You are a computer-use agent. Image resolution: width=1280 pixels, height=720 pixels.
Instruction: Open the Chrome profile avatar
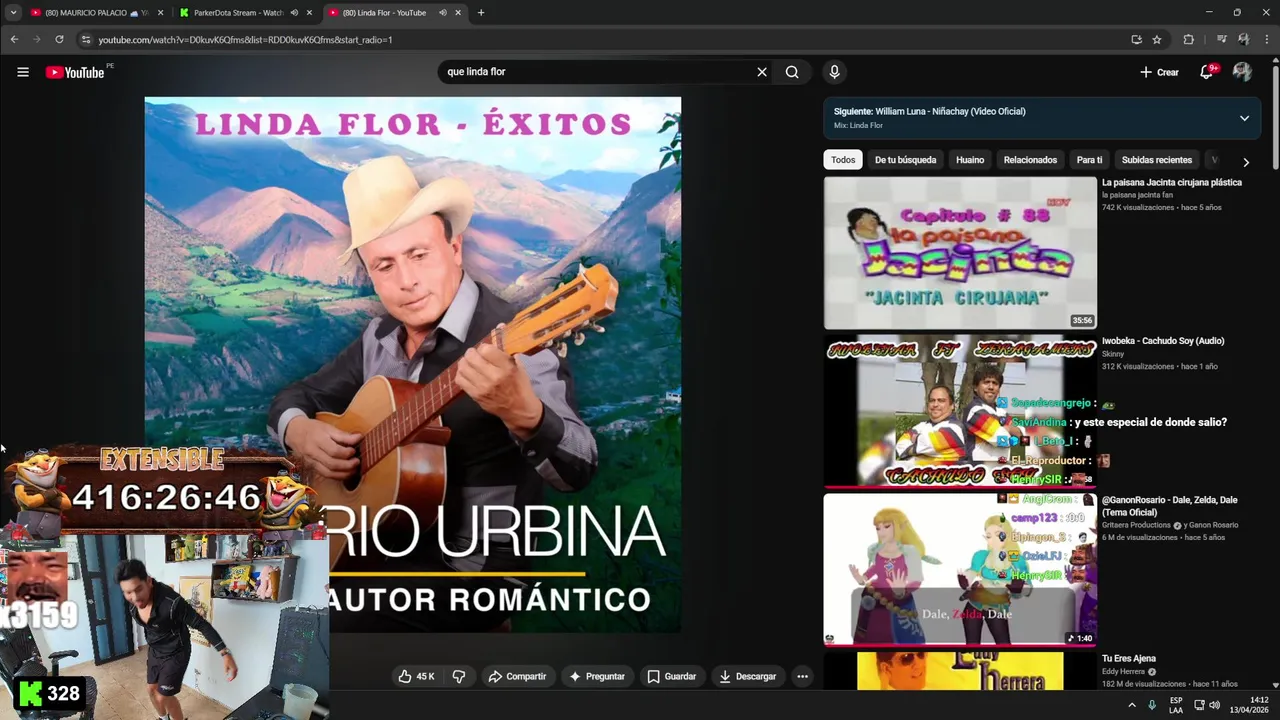click(1243, 40)
